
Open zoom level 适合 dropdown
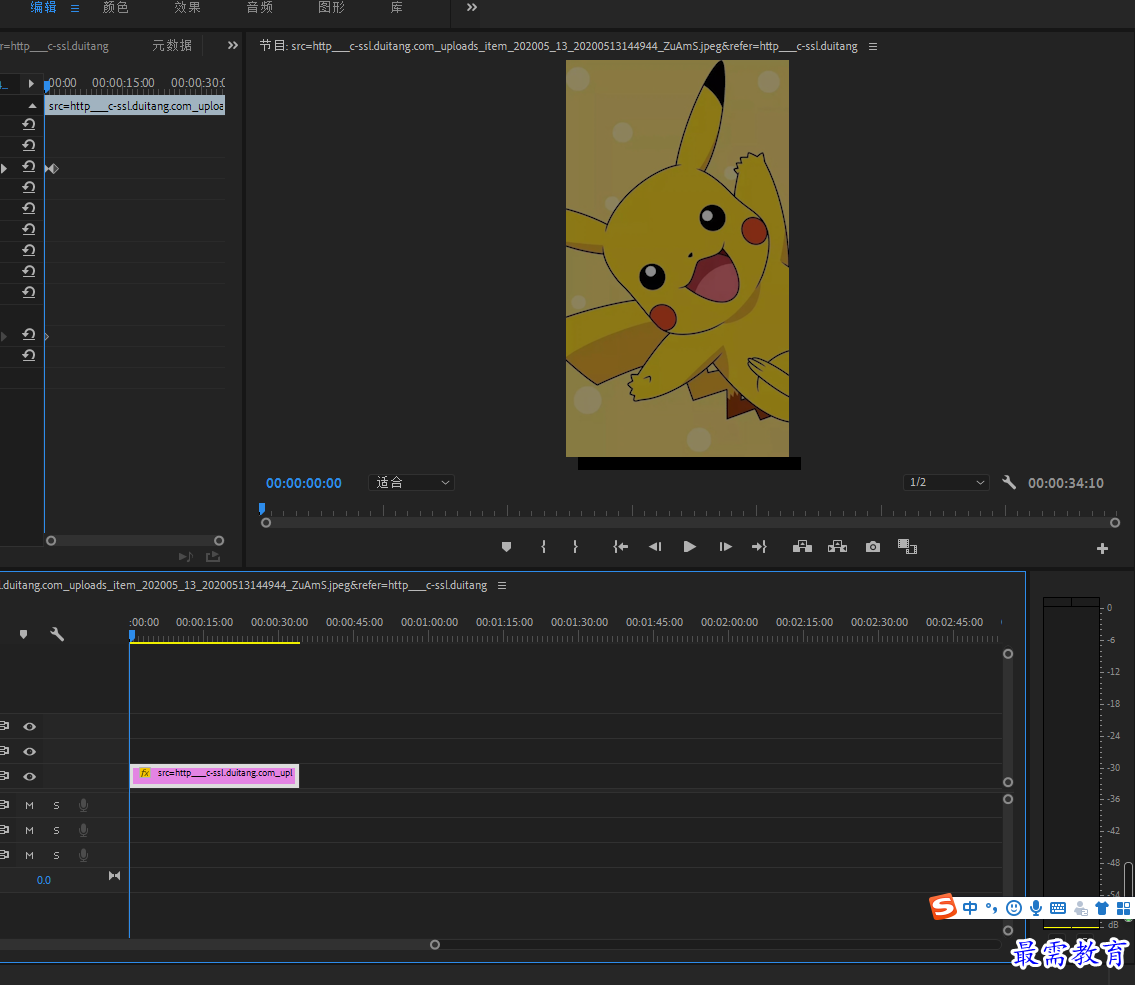(x=412, y=483)
